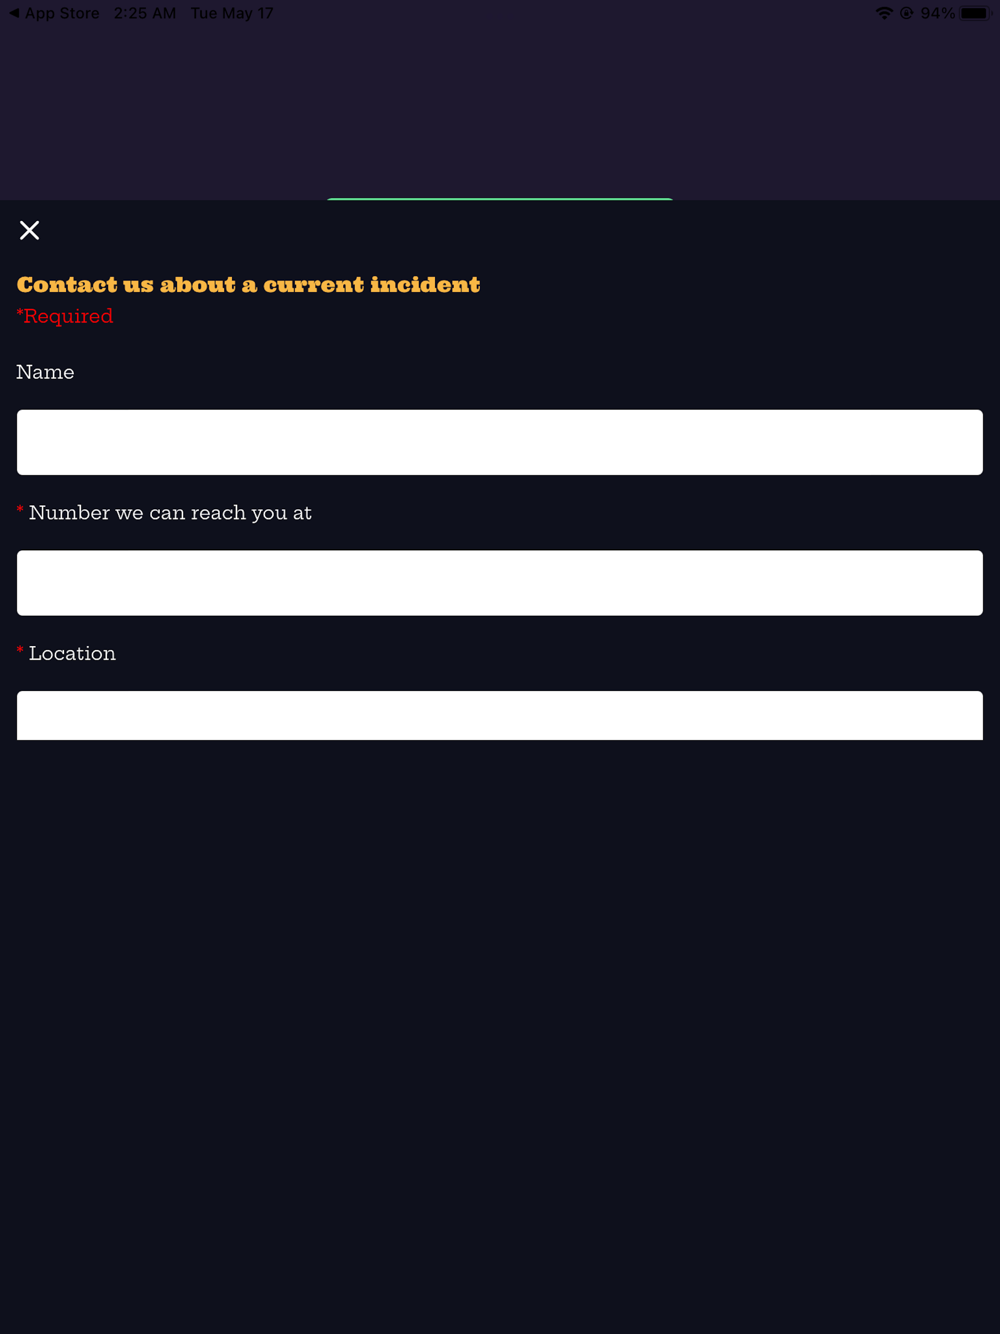Tap the 94% battery percentage
The height and width of the screenshot is (1334, 1000).
click(938, 13)
